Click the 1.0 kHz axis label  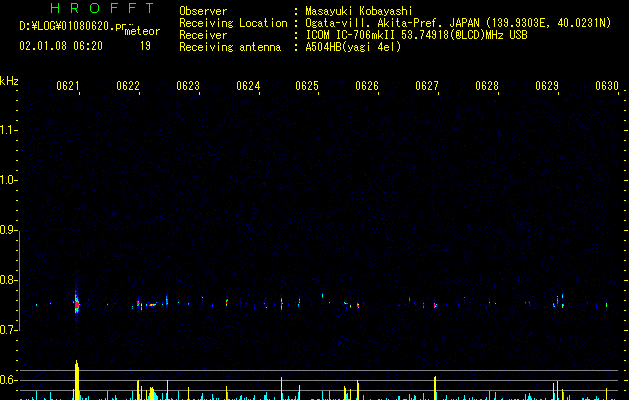(x=8, y=180)
